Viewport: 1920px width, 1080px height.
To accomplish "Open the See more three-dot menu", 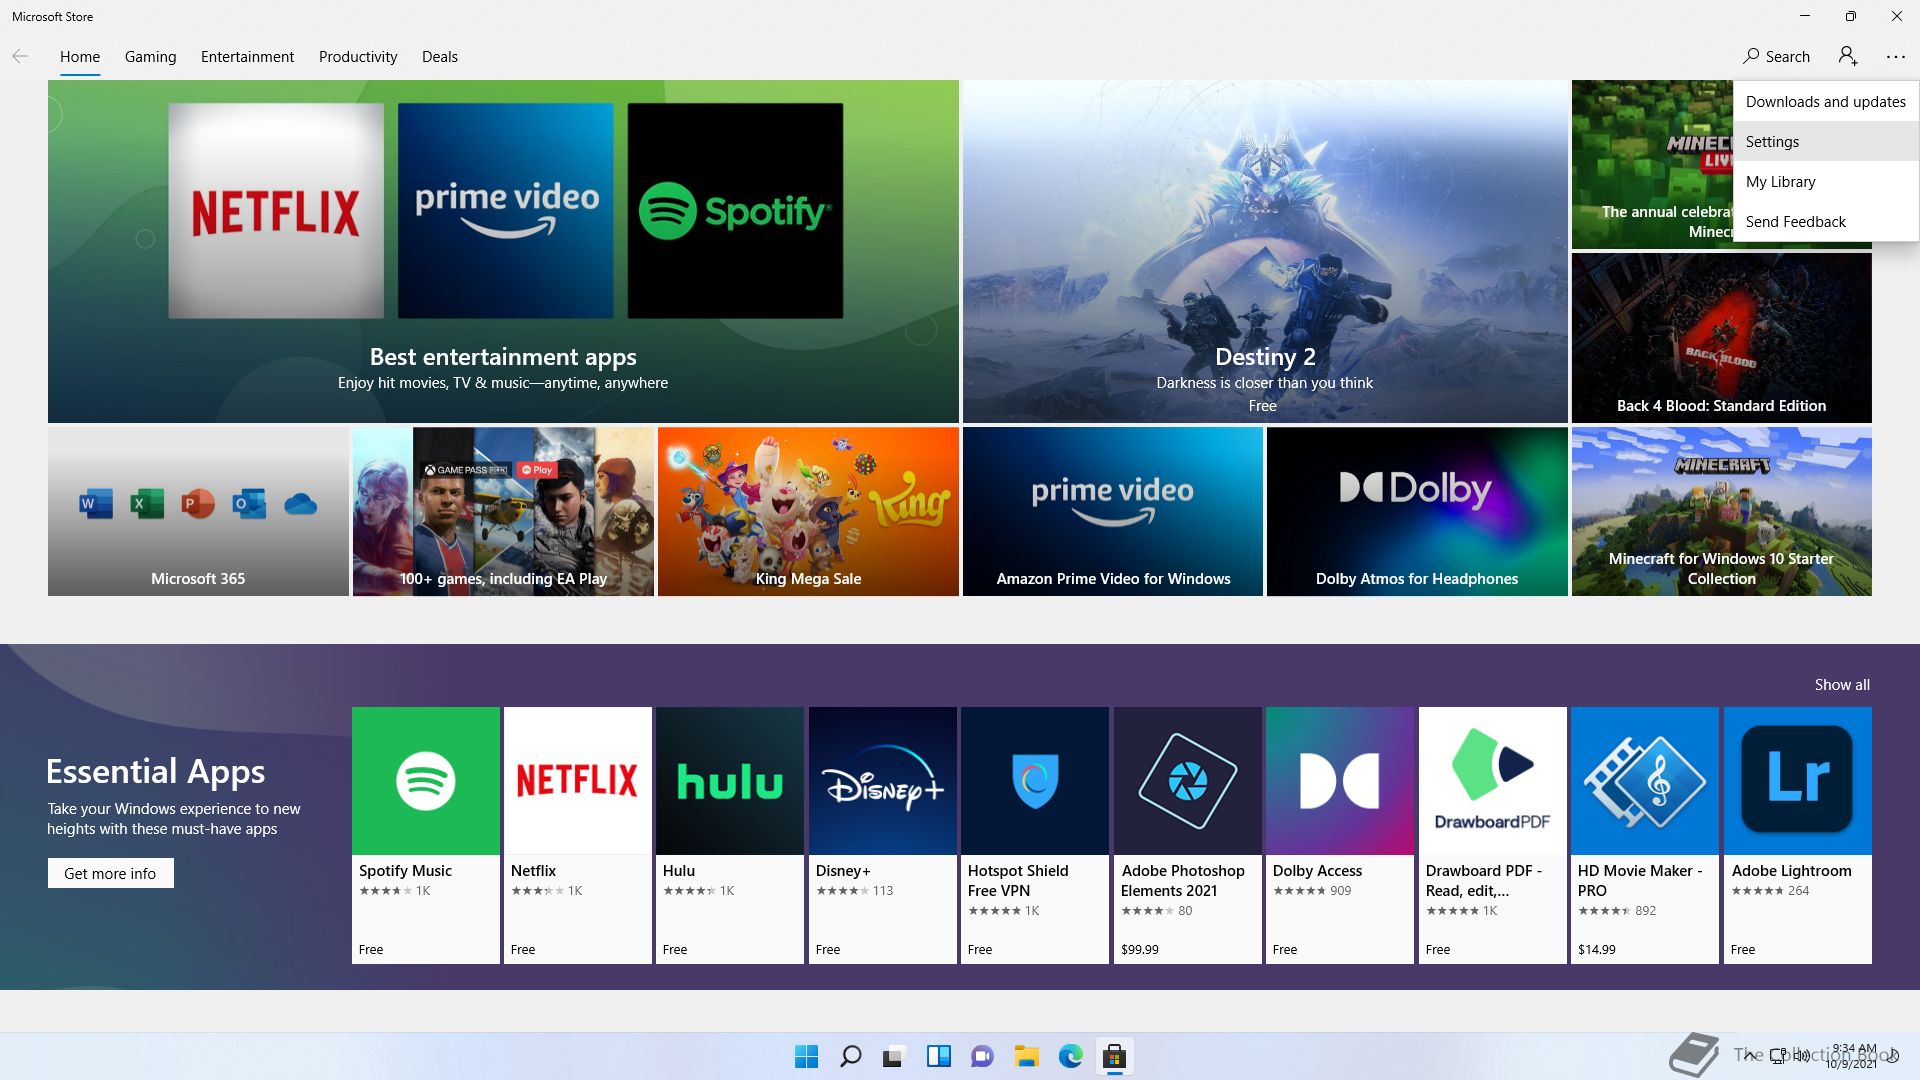I will click(1896, 56).
